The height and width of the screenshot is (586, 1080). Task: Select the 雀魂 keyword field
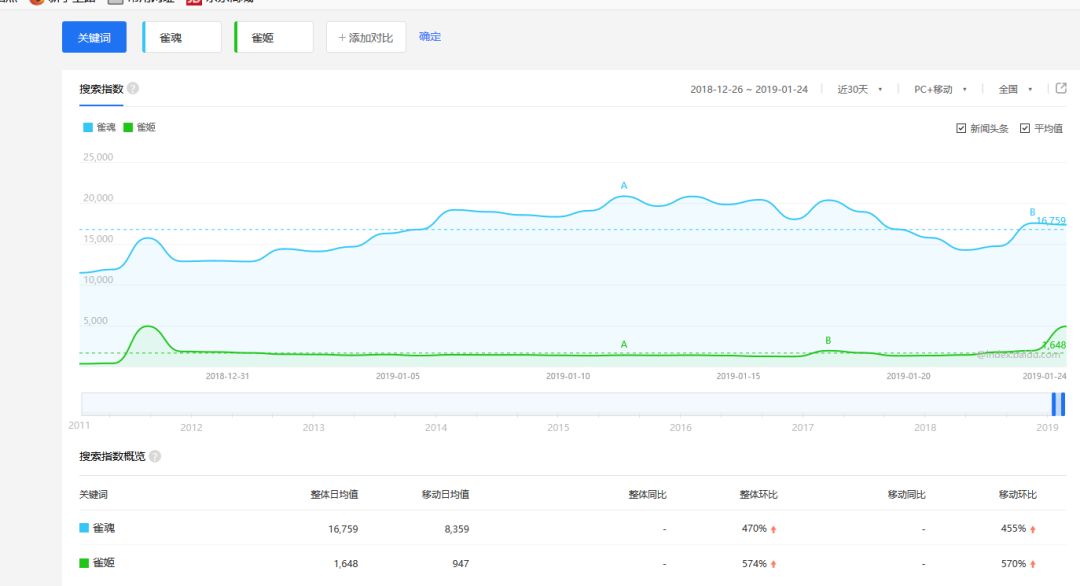(183, 37)
